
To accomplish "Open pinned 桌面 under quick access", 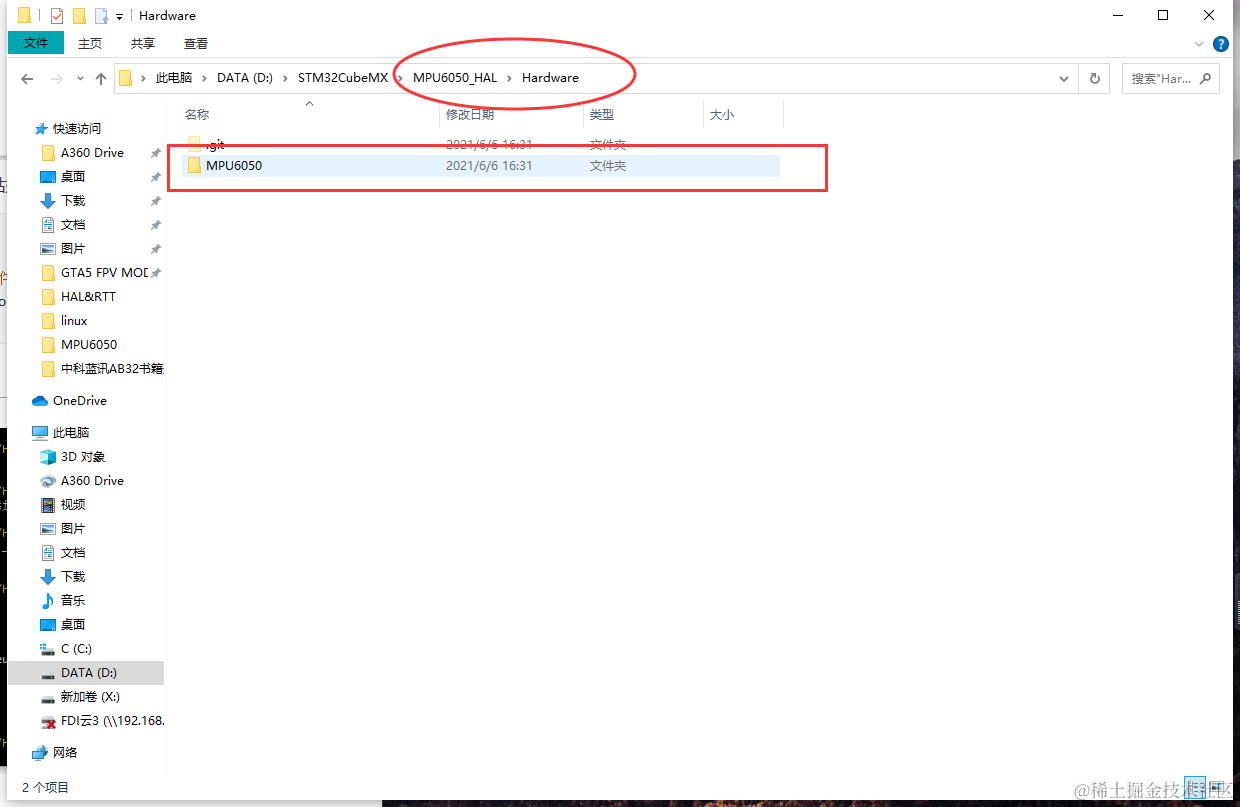I will tap(72, 177).
